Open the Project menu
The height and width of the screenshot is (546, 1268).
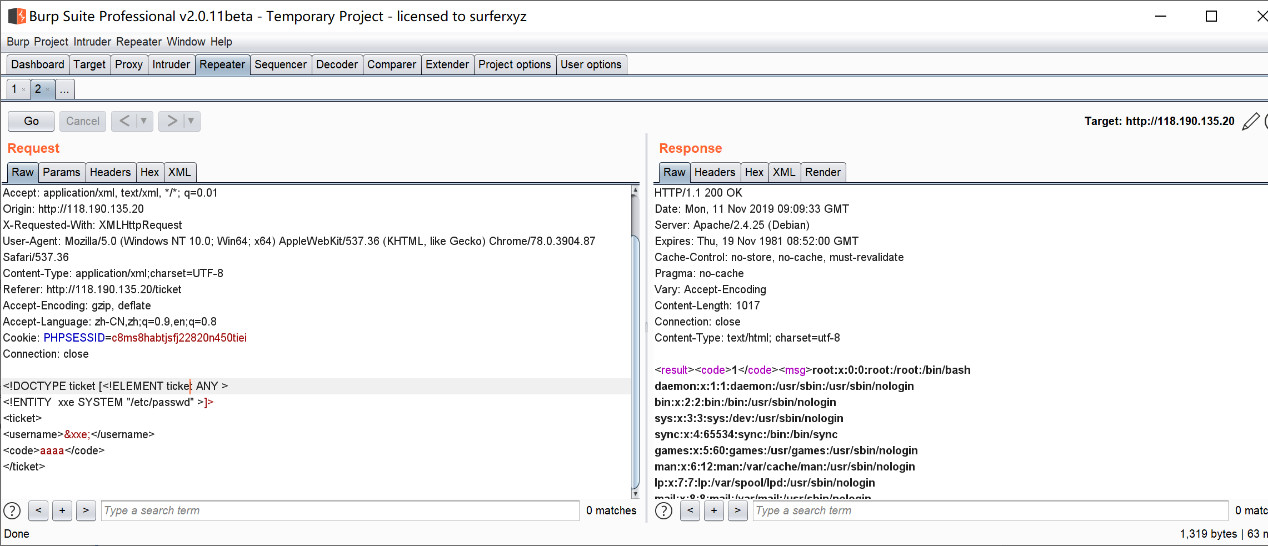coord(51,42)
